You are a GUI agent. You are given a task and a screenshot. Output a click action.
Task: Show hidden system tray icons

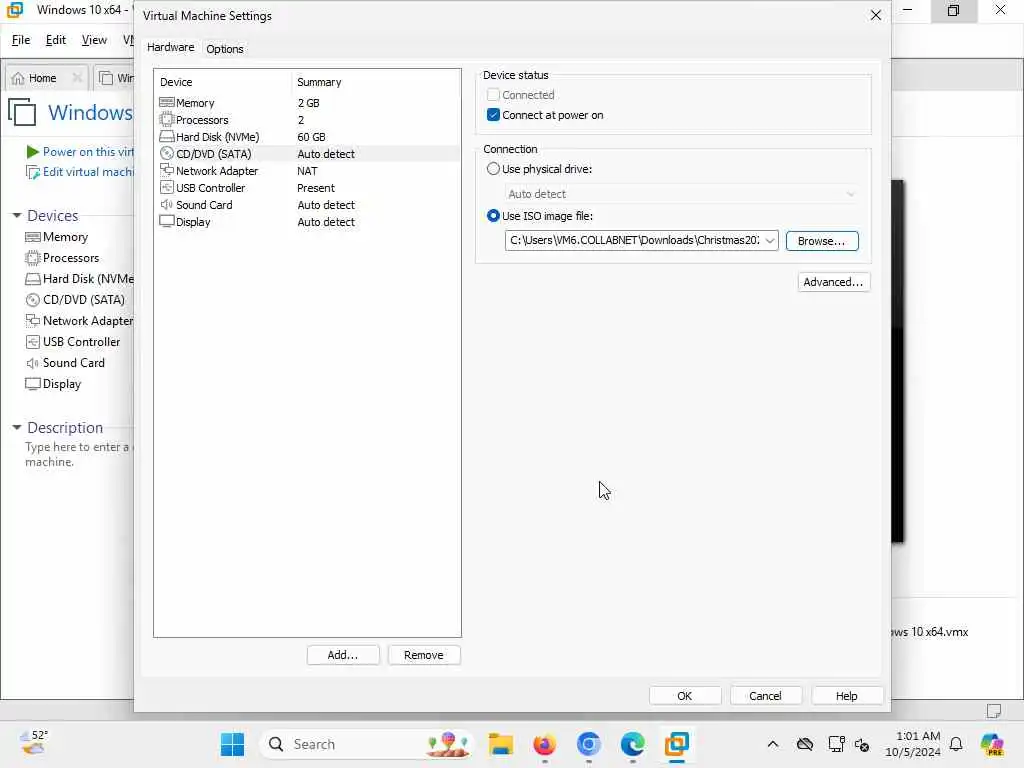coord(773,744)
